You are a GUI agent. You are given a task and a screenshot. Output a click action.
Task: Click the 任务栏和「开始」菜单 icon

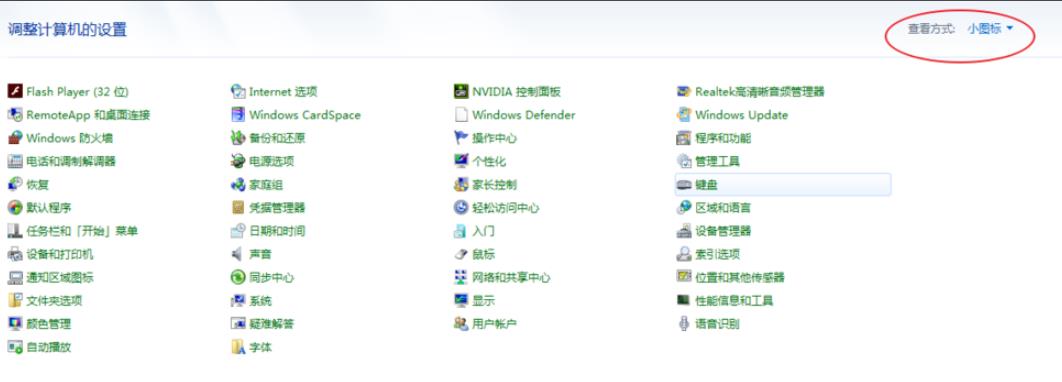(15, 231)
